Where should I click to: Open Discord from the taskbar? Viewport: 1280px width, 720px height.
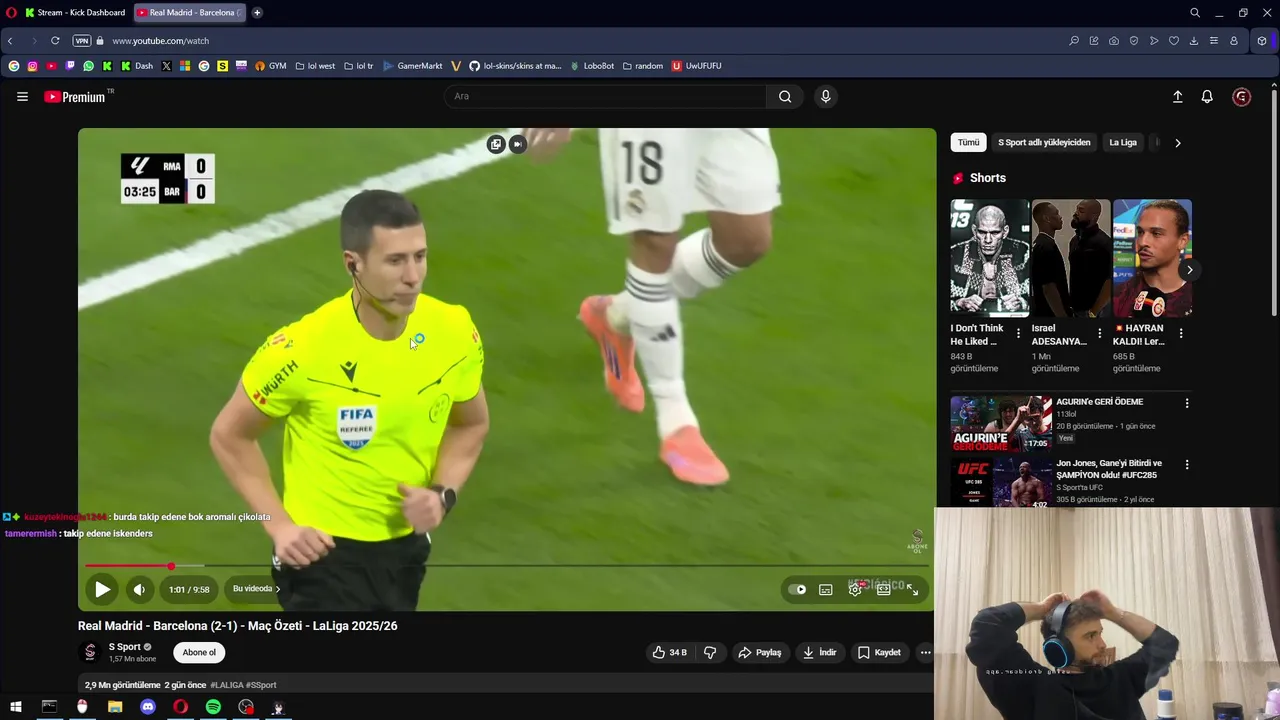[x=148, y=707]
